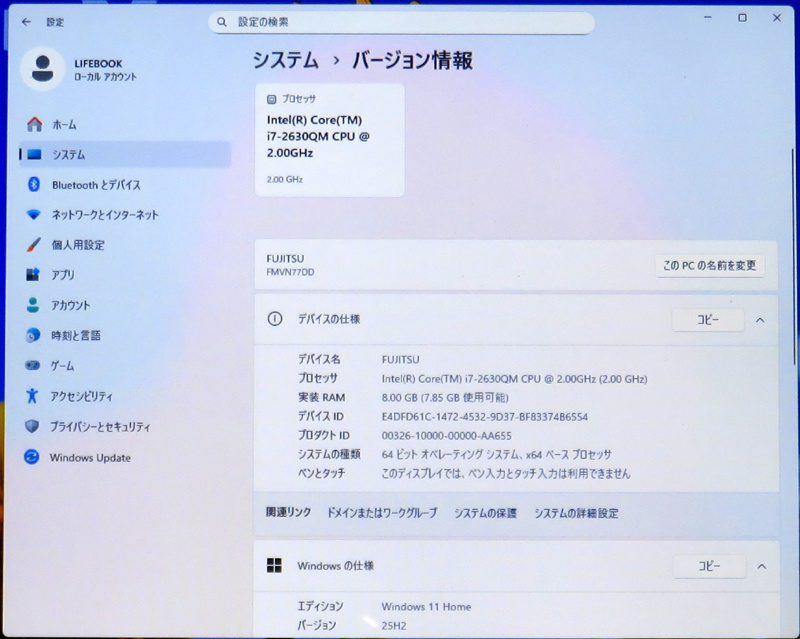800x639 pixels.
Task: Open the ゲーム controller icon
Action: 33,365
